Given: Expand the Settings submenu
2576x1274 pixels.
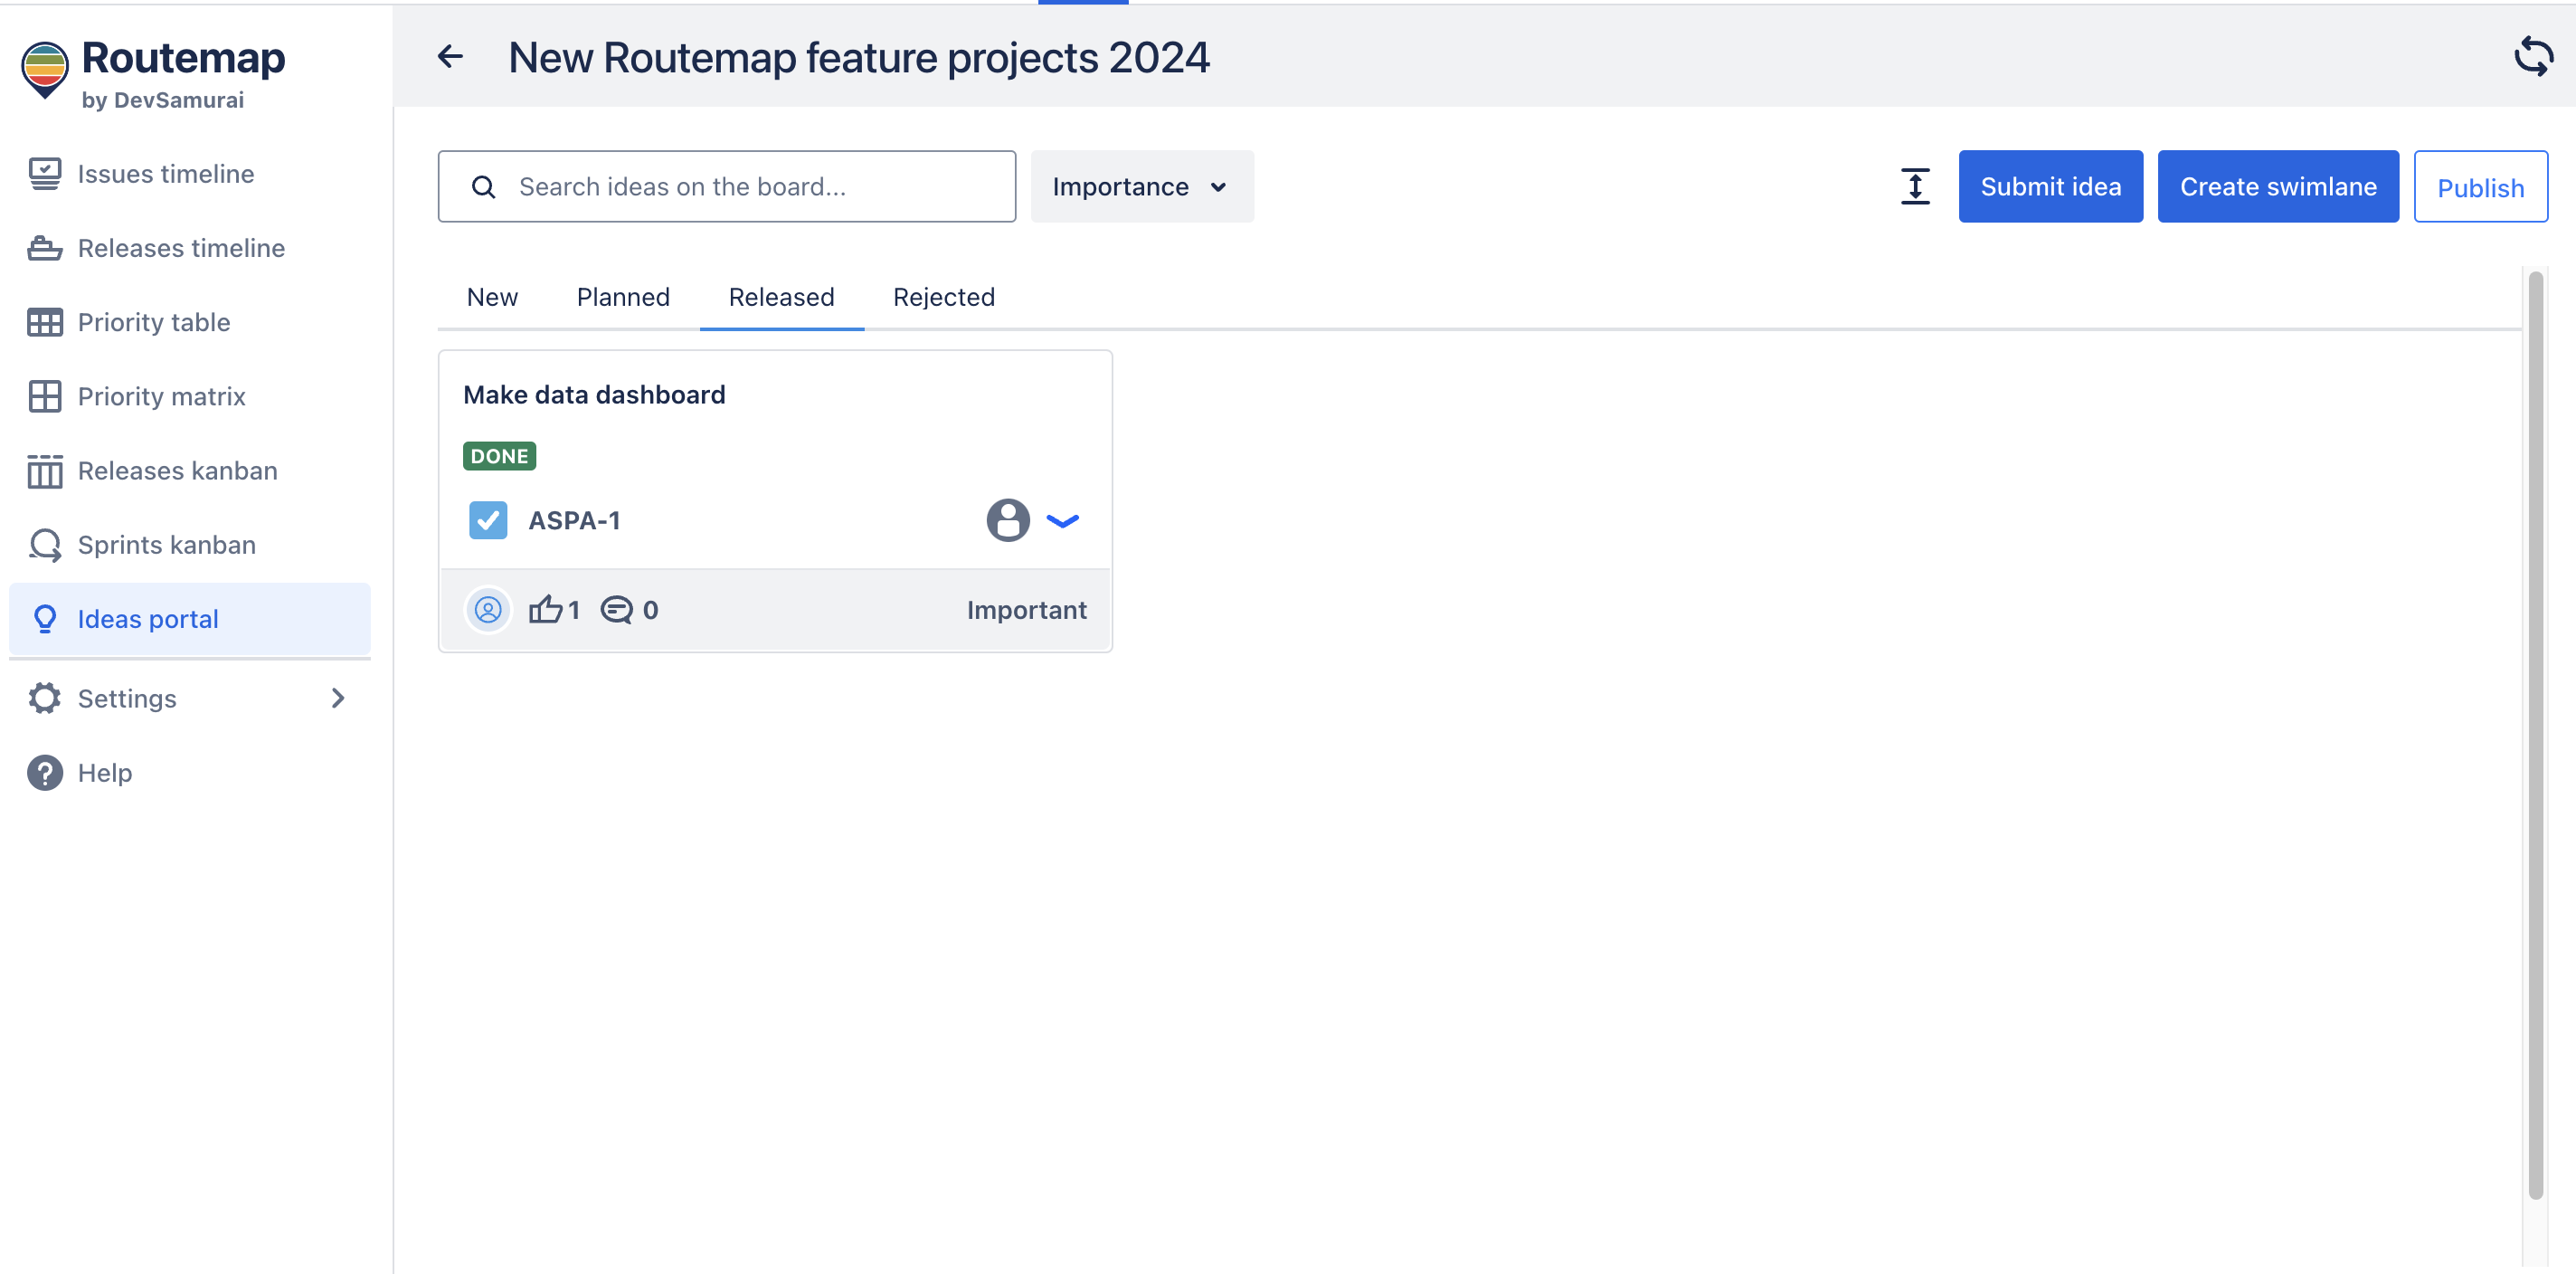Looking at the screenshot, I should pos(338,699).
